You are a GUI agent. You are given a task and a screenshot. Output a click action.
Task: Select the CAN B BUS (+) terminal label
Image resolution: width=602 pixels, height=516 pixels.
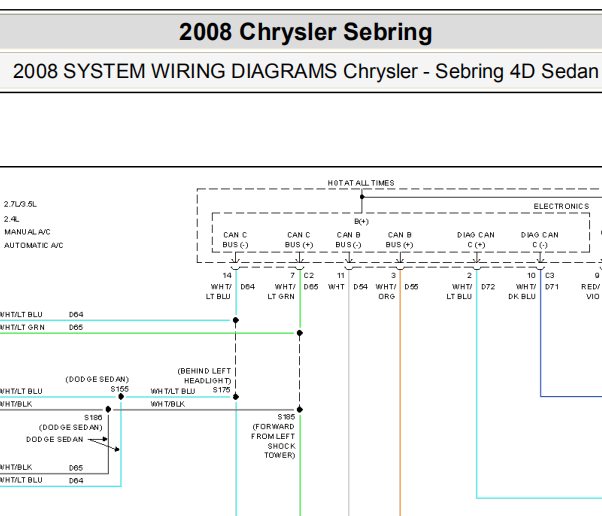pyautogui.click(x=399, y=240)
